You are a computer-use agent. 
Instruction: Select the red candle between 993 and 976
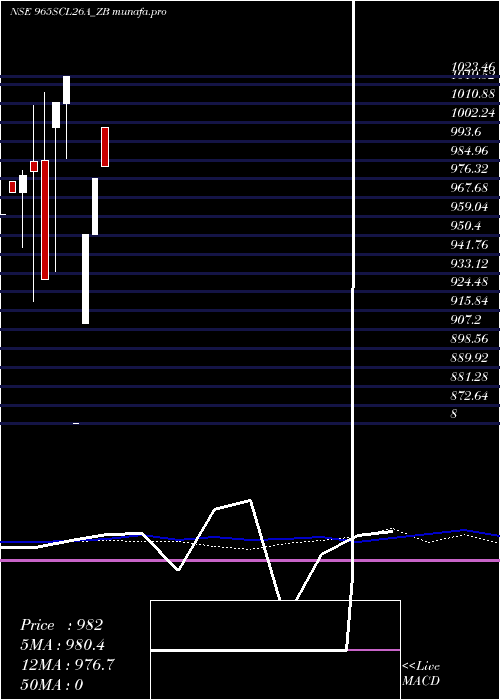click(x=105, y=147)
